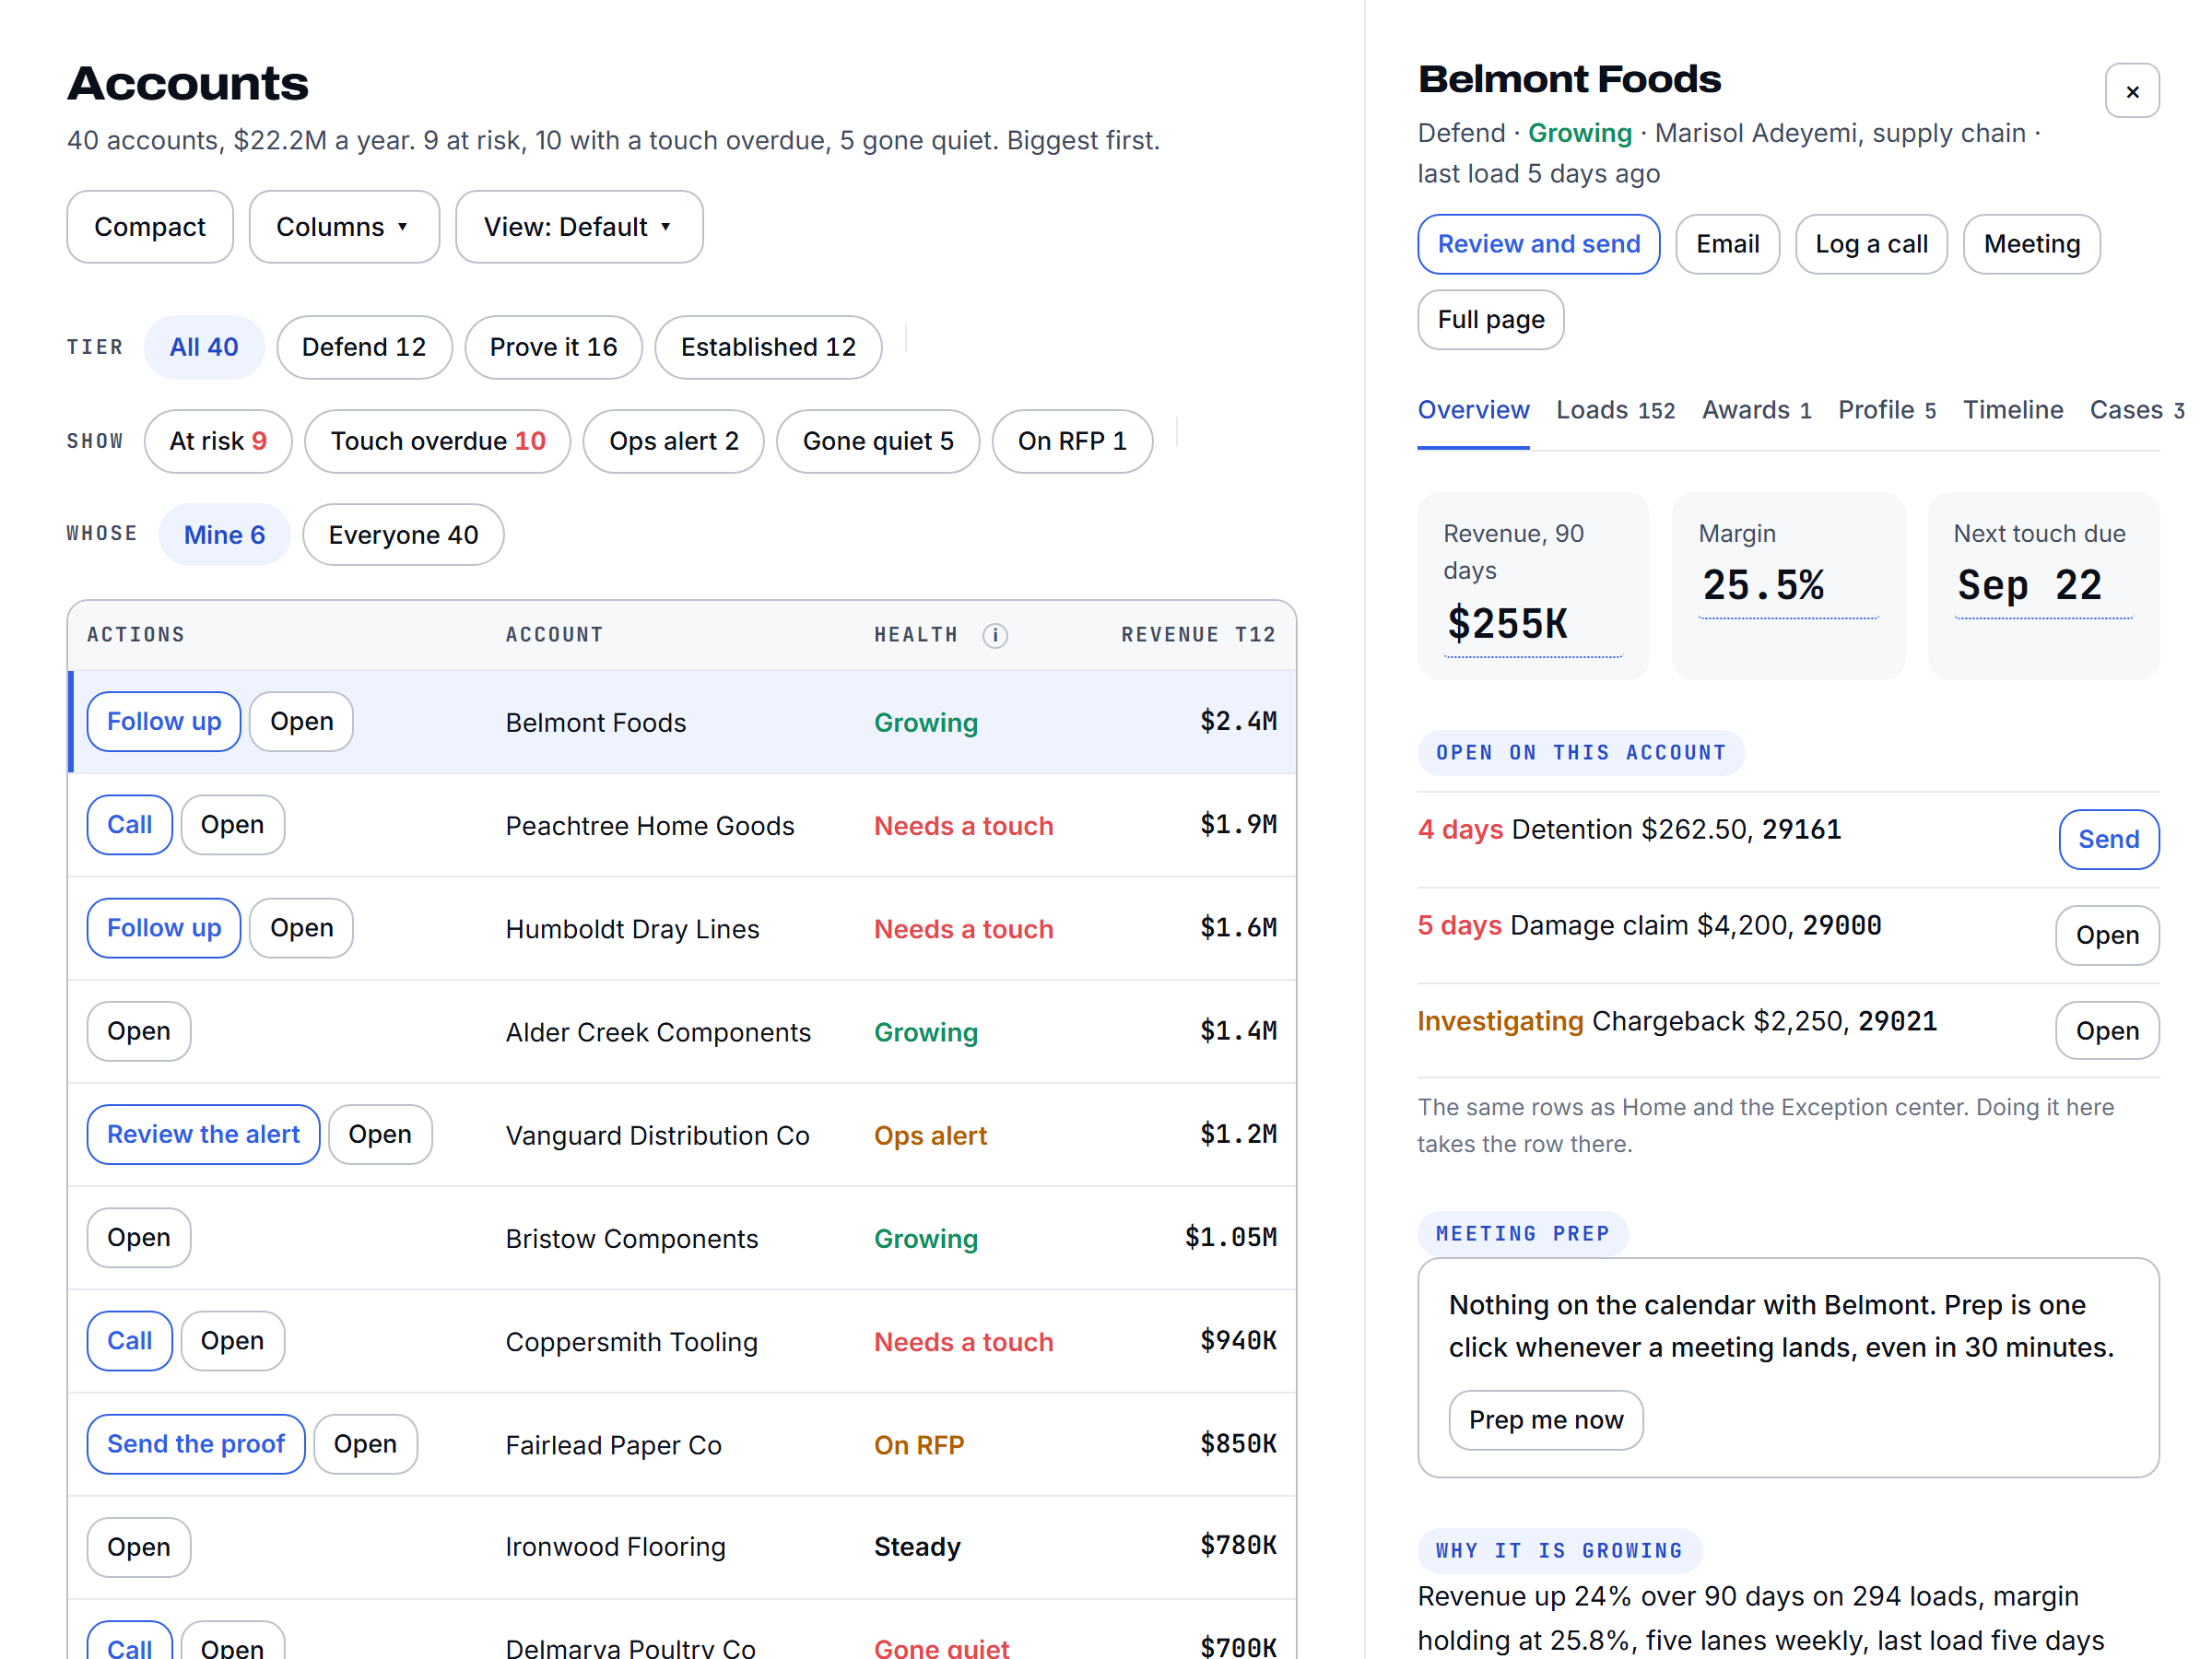The image size is (2212, 1659).
Task: Filter by Prove it 16 tier
Action: [x=553, y=347]
